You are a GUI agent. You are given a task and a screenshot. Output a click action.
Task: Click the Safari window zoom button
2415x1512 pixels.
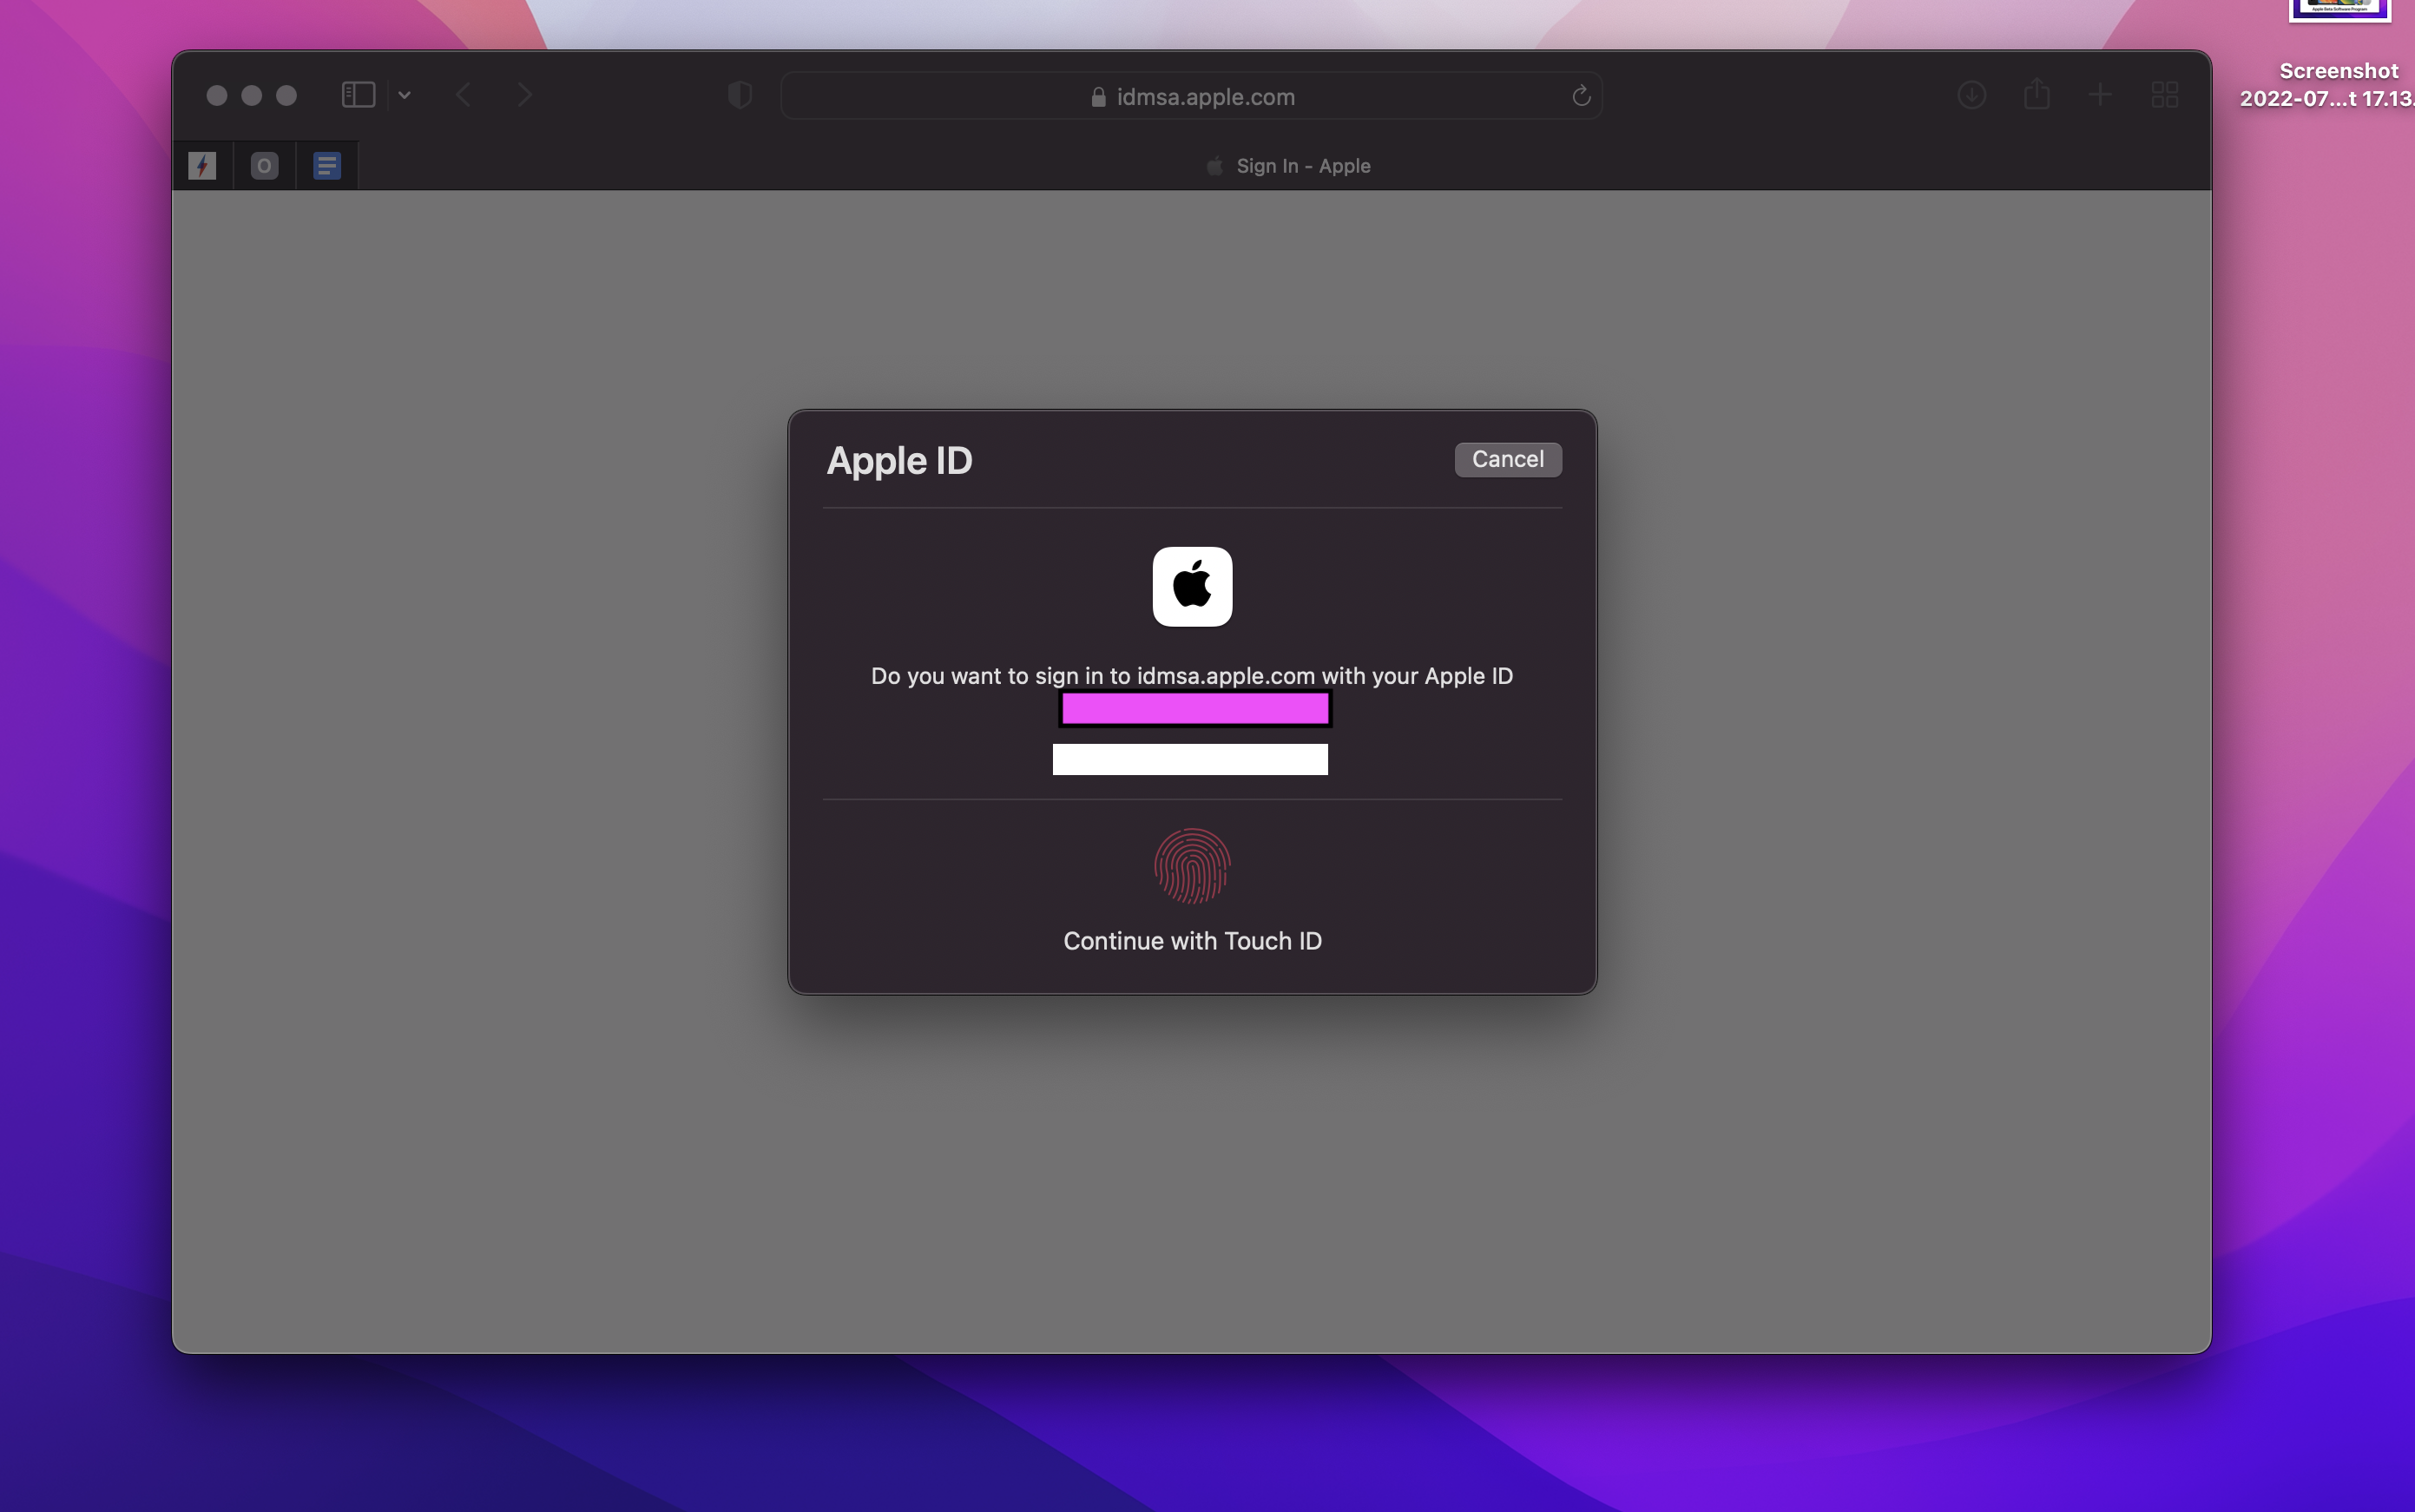(x=286, y=95)
